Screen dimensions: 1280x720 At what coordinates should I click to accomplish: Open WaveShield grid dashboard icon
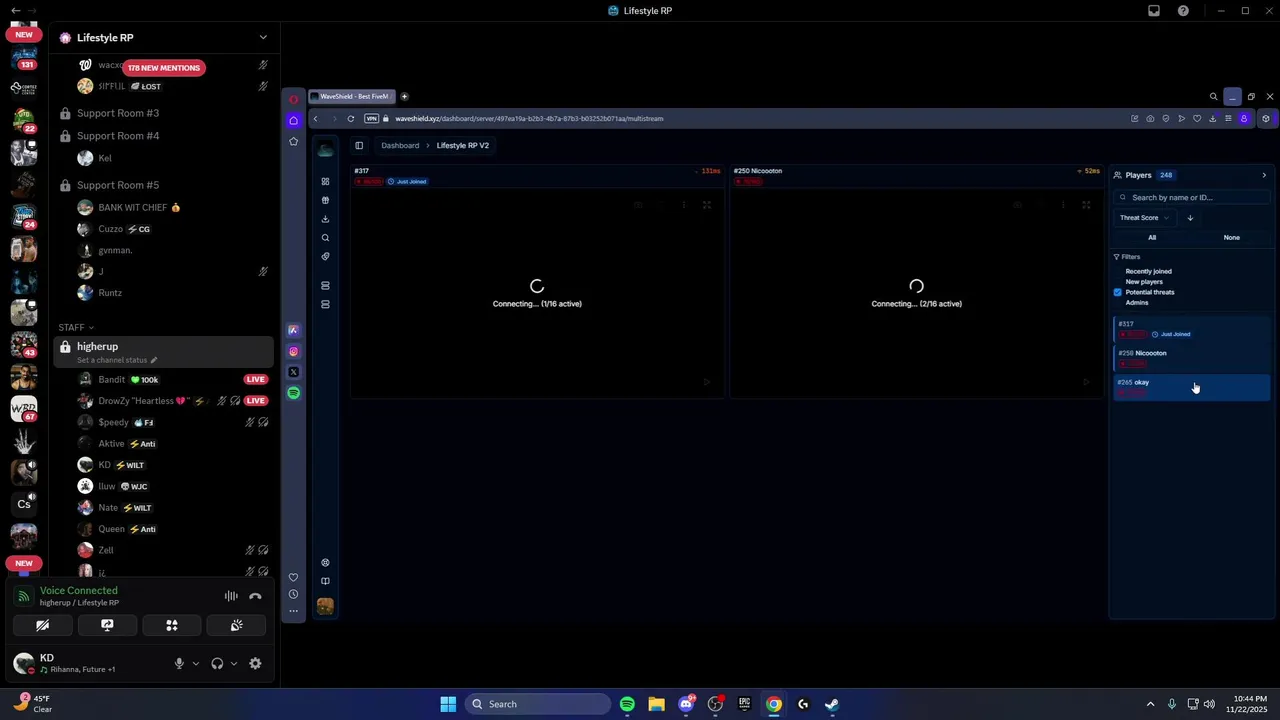coord(325,181)
